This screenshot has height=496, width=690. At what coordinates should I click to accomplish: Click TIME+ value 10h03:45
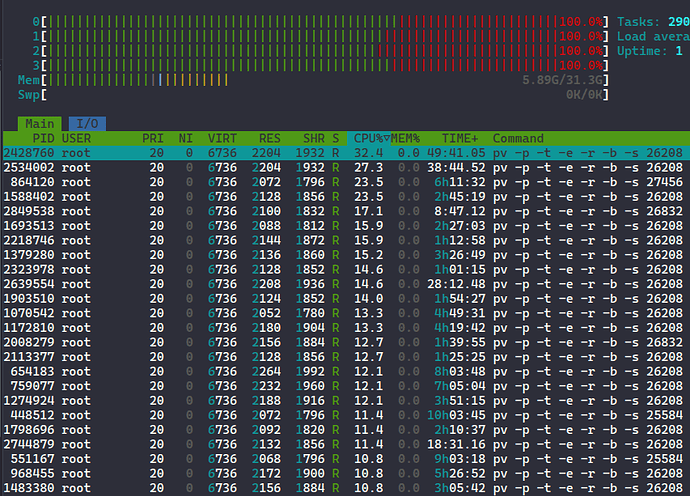tap(456, 415)
